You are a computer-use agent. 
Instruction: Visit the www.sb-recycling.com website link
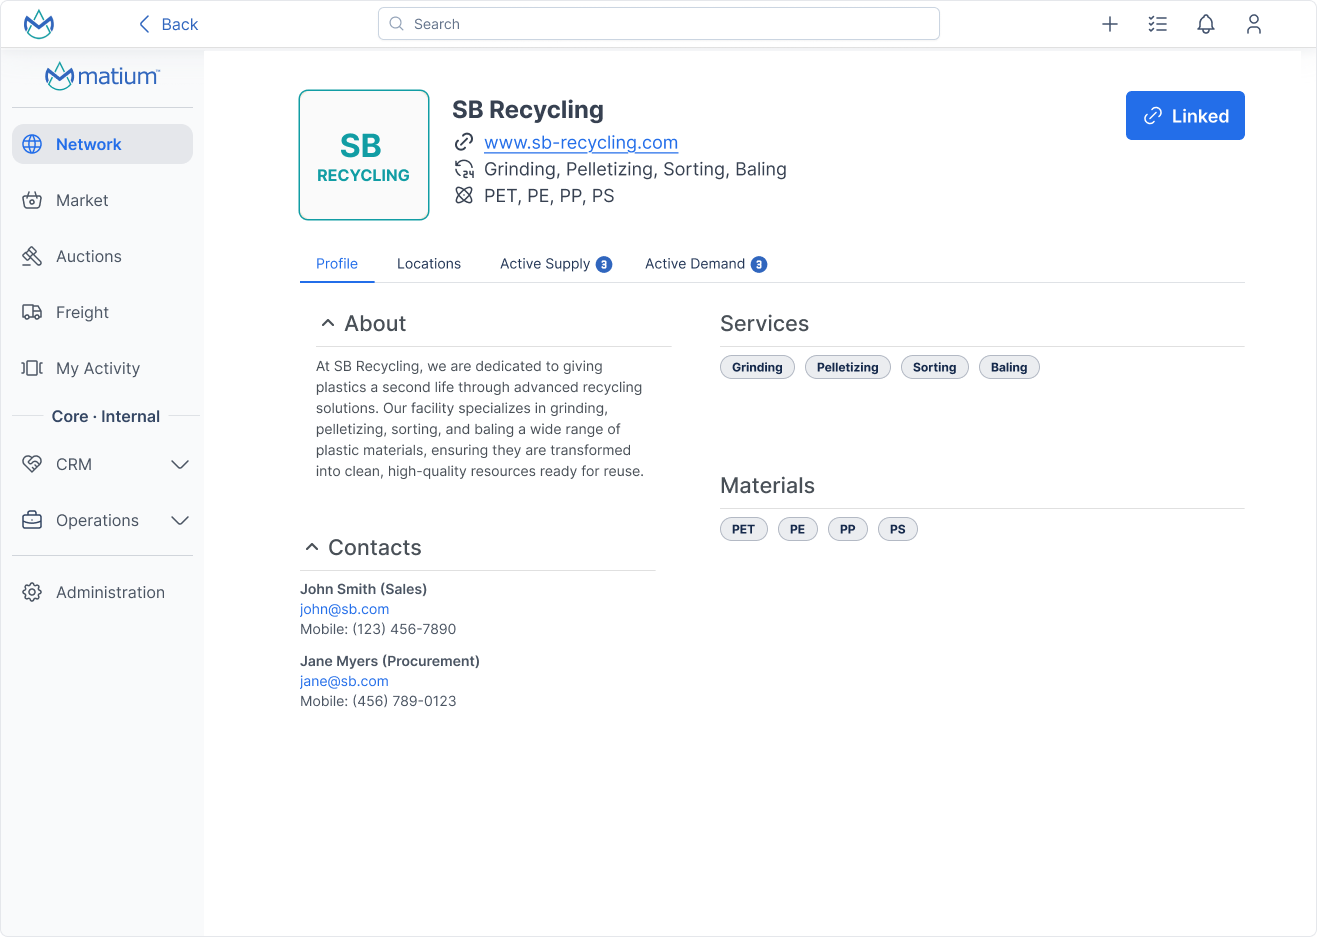point(580,142)
